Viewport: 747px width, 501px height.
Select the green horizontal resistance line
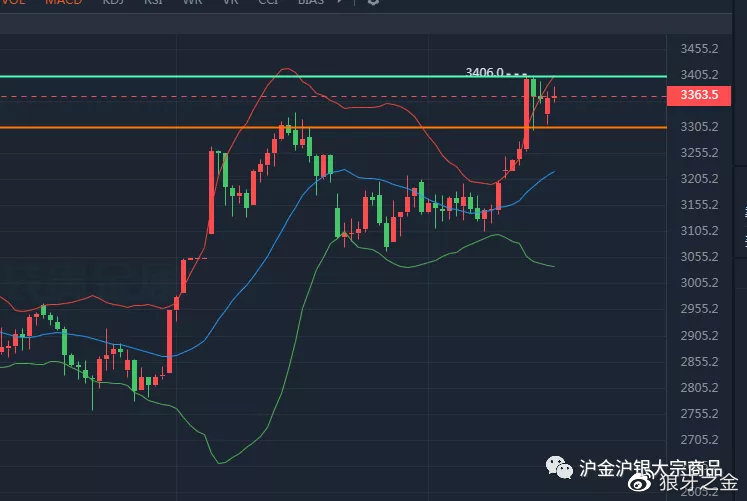coord(333,76)
